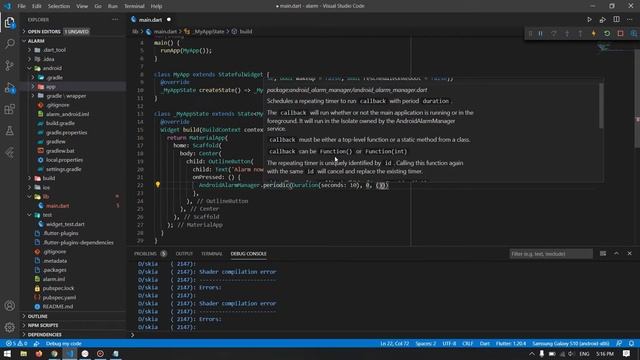
Task: Open README.md file
Action: [x=58, y=307]
